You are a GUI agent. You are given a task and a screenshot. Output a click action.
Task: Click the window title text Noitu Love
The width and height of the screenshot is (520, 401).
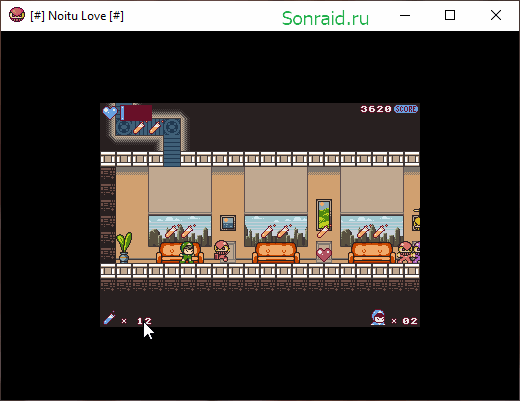click(77, 16)
